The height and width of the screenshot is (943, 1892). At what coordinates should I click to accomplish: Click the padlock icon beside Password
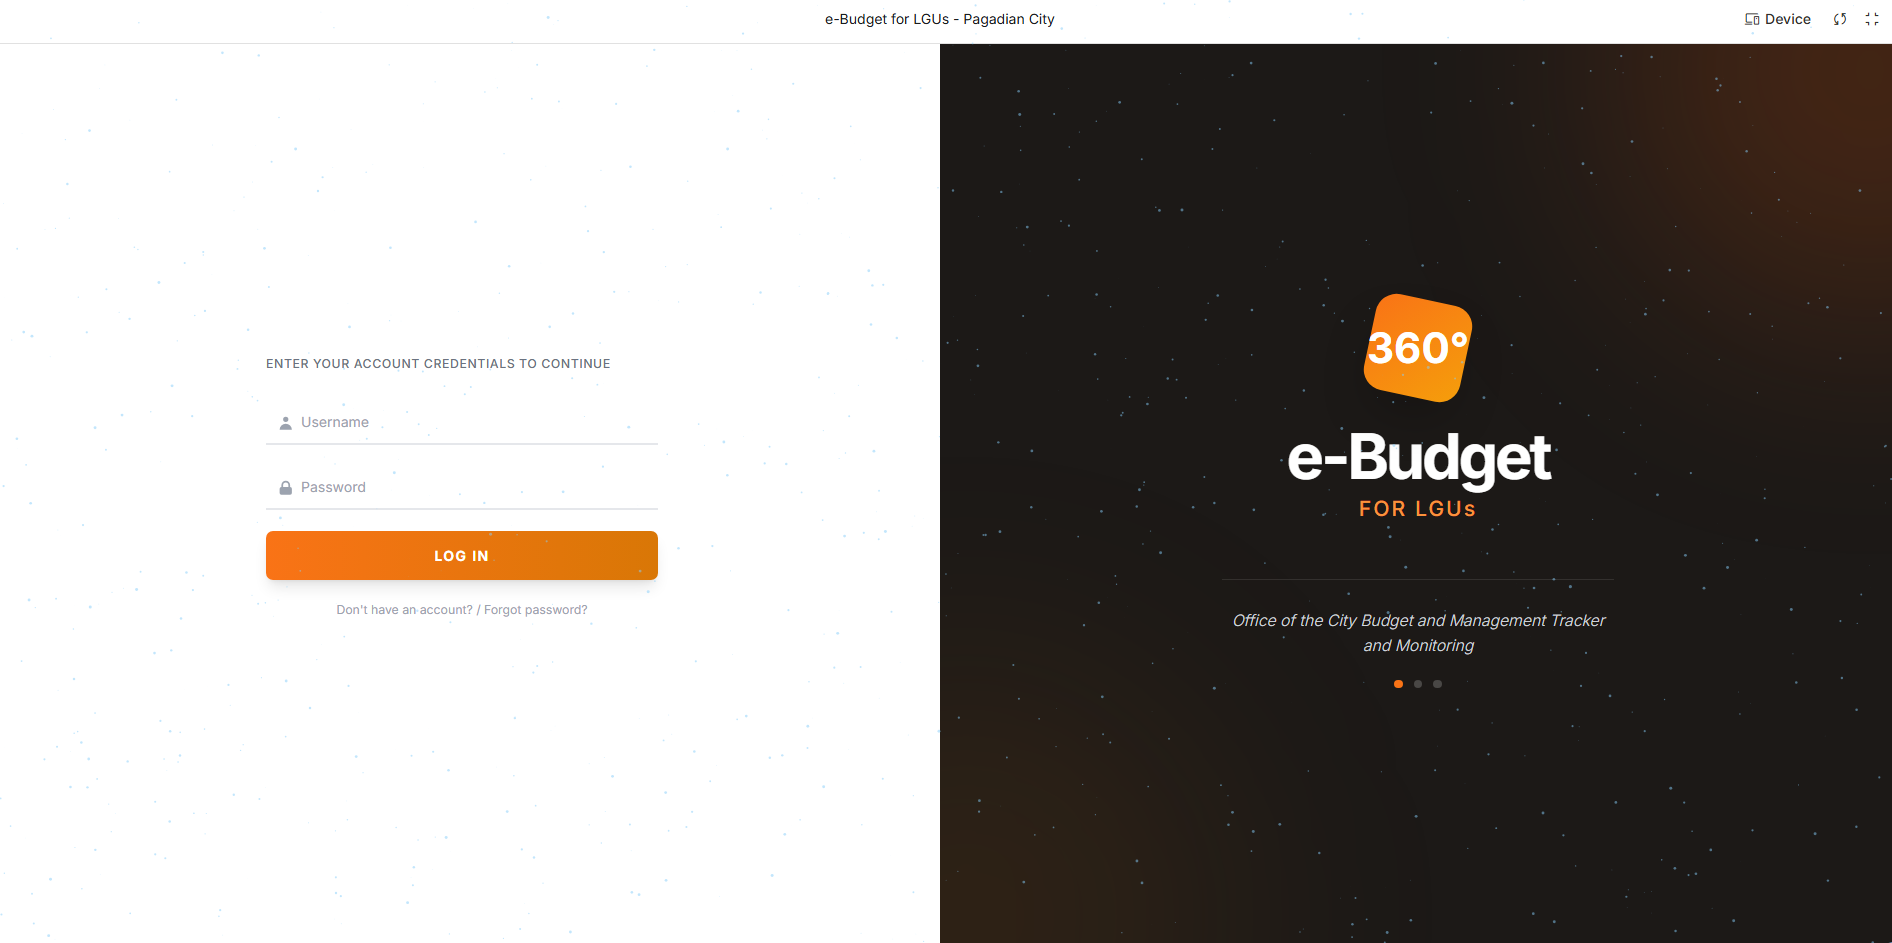click(285, 488)
